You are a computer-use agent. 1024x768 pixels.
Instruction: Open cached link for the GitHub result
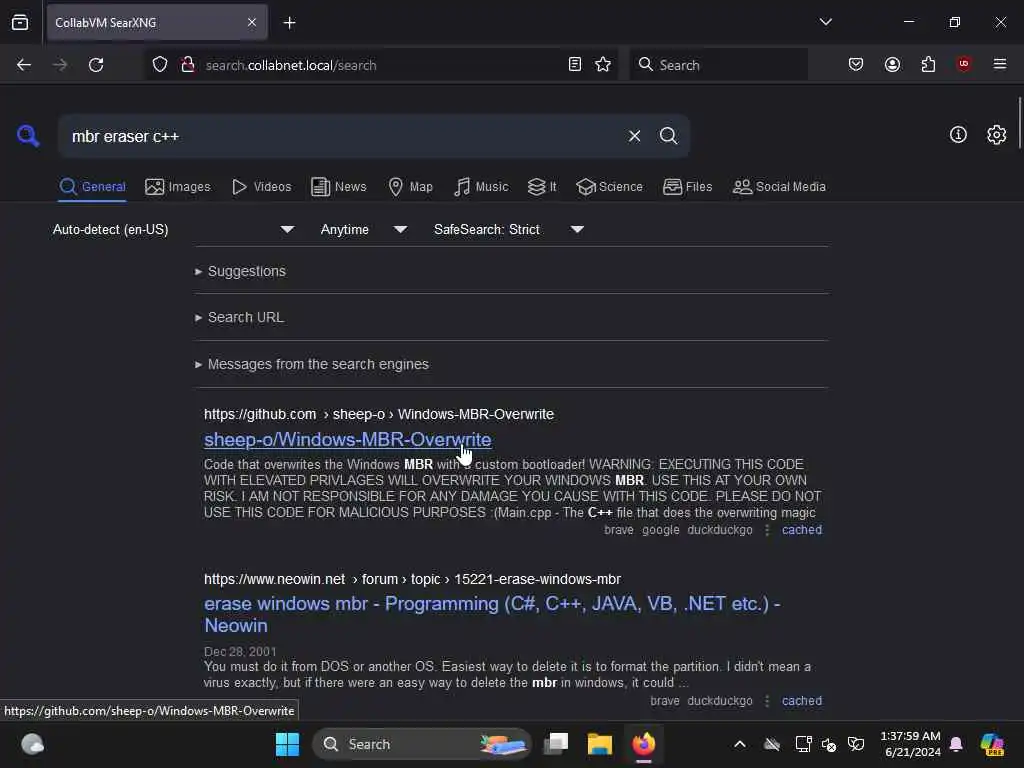point(802,530)
